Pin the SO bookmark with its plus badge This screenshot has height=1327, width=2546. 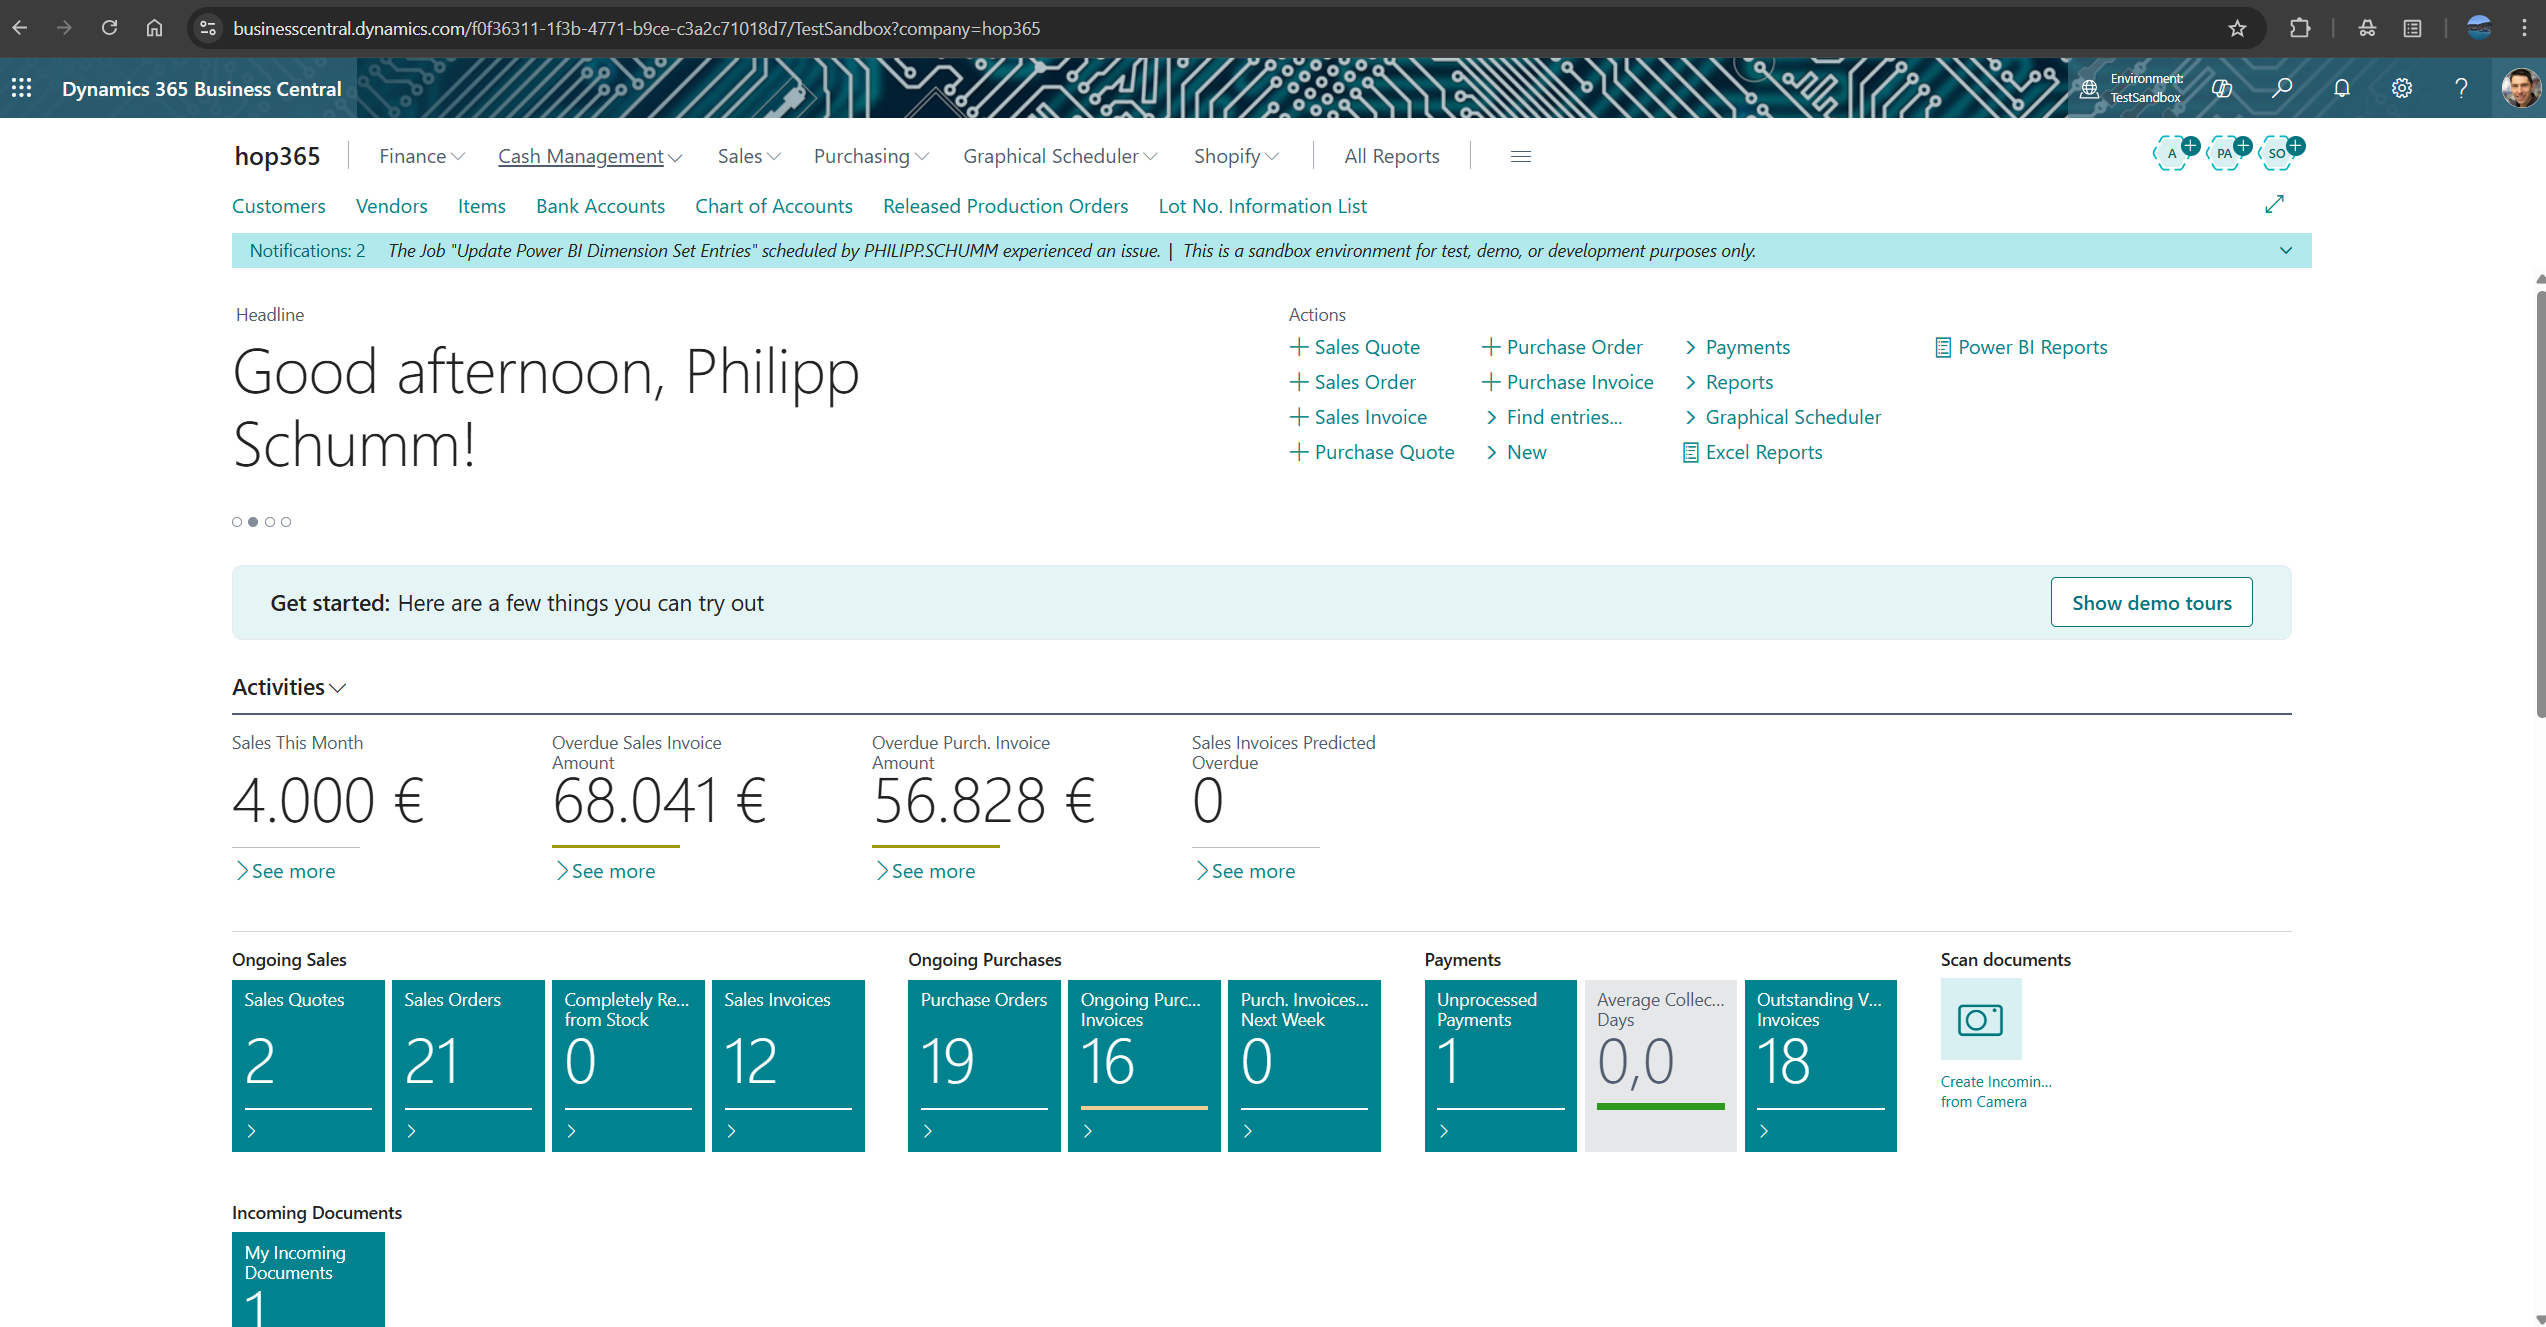2293,145
